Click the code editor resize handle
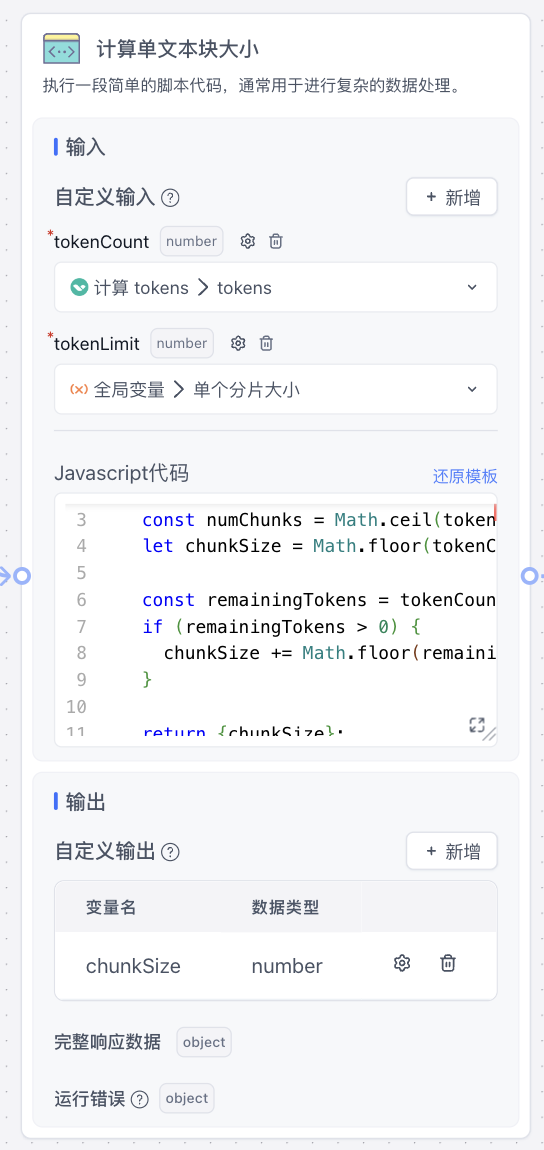This screenshot has width=544, height=1150. (x=490, y=733)
